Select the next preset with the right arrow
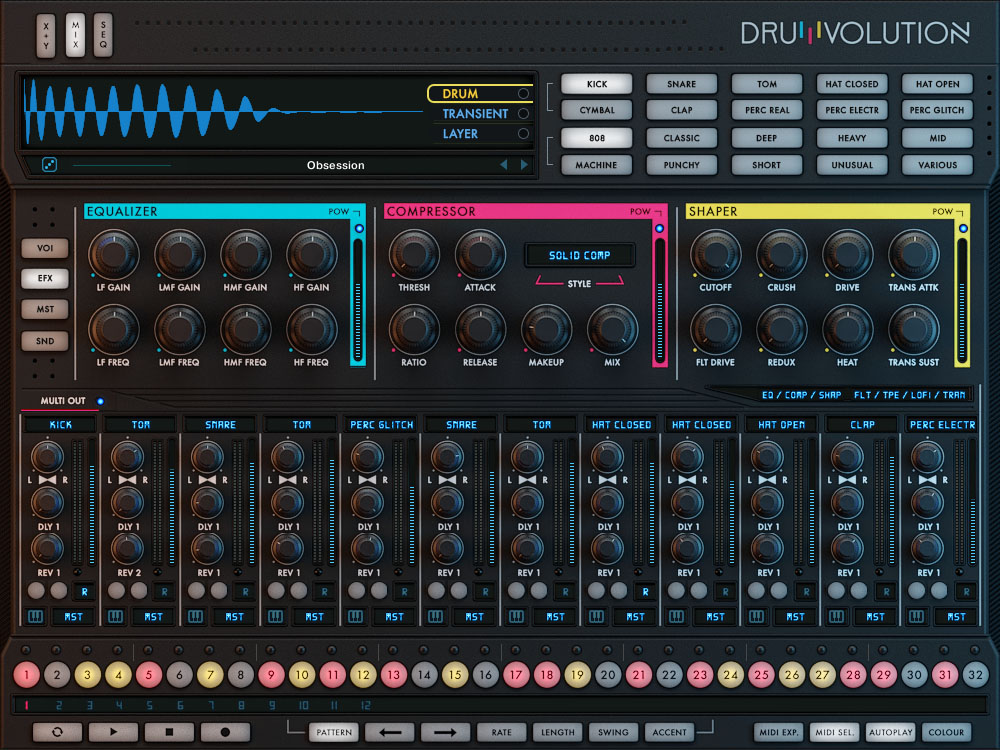This screenshot has height=750, width=1000. (525, 165)
